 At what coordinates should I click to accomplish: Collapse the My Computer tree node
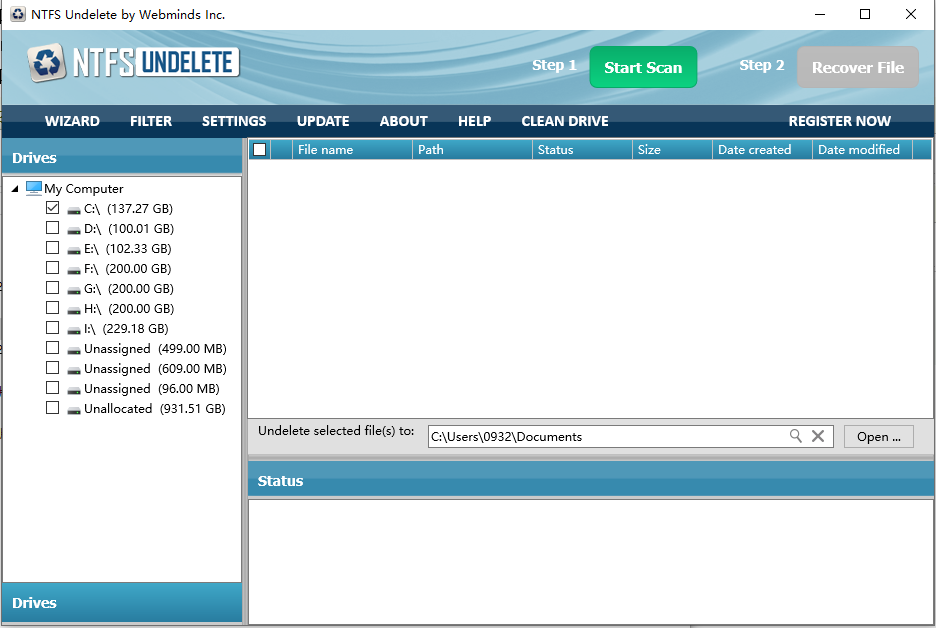[x=15, y=189]
